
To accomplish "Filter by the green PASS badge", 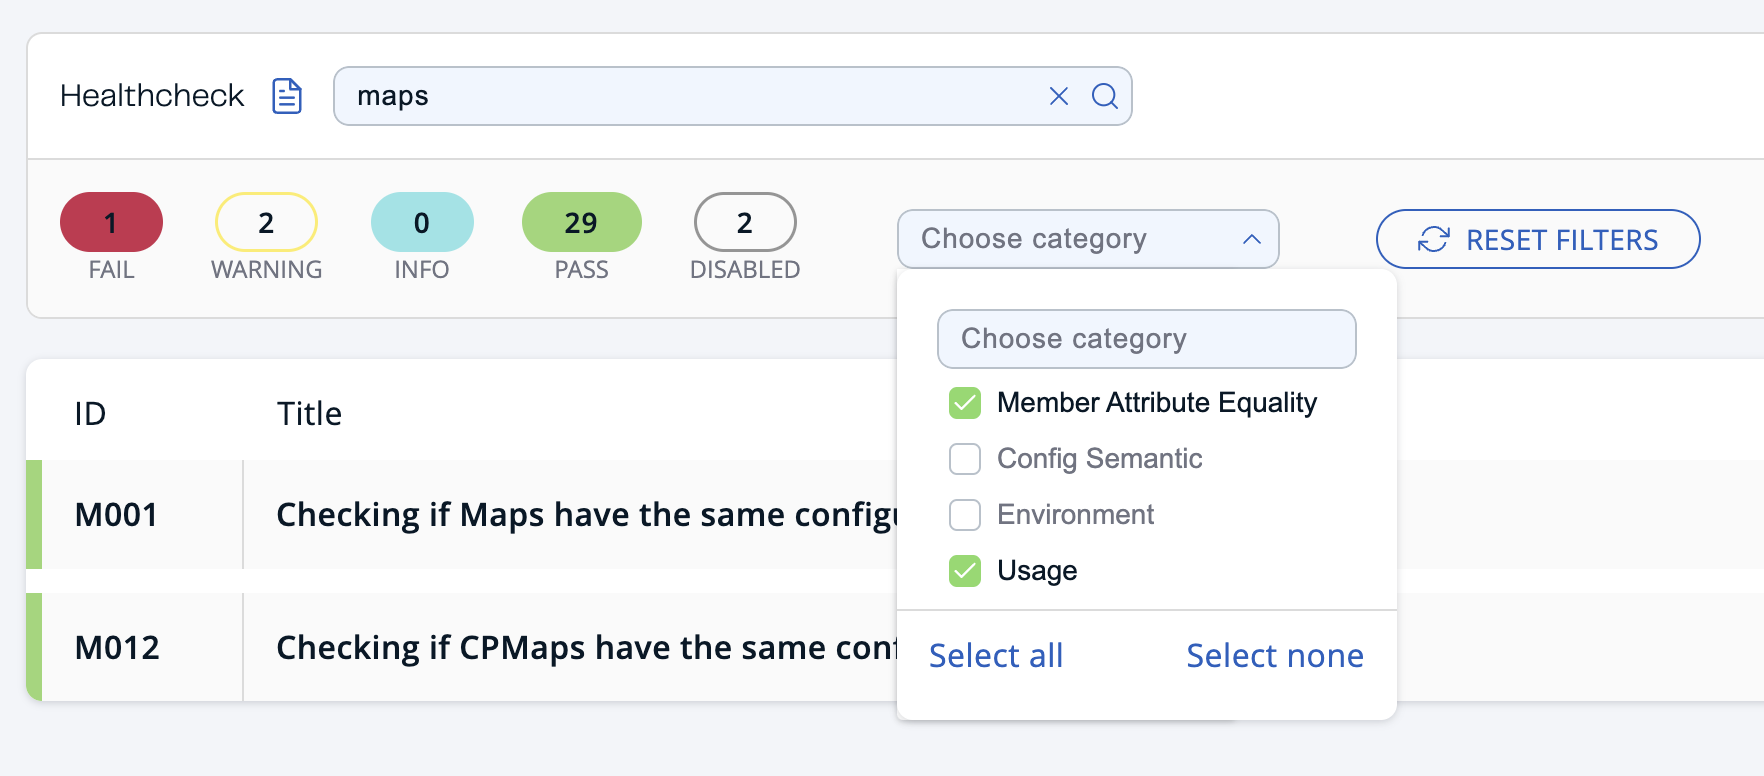I will point(581,222).
